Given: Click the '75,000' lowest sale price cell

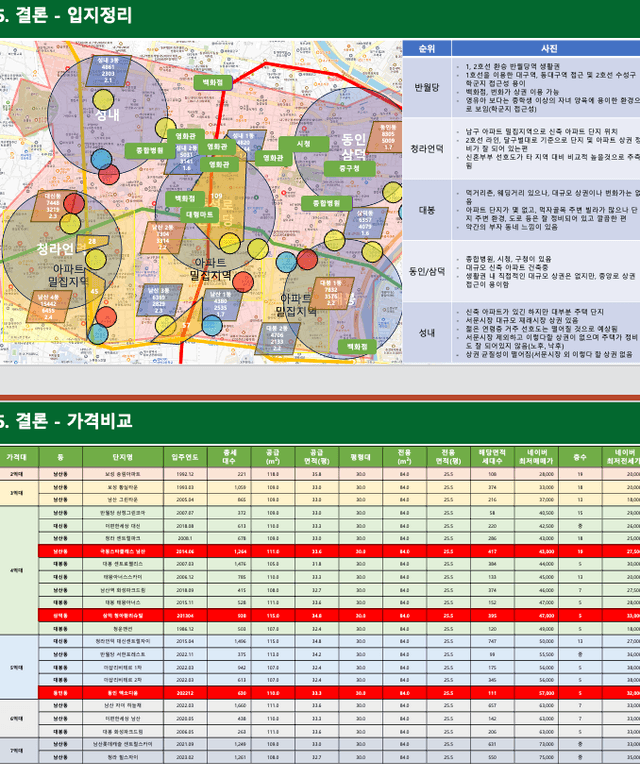Looking at the screenshot, I should tap(536, 757).
